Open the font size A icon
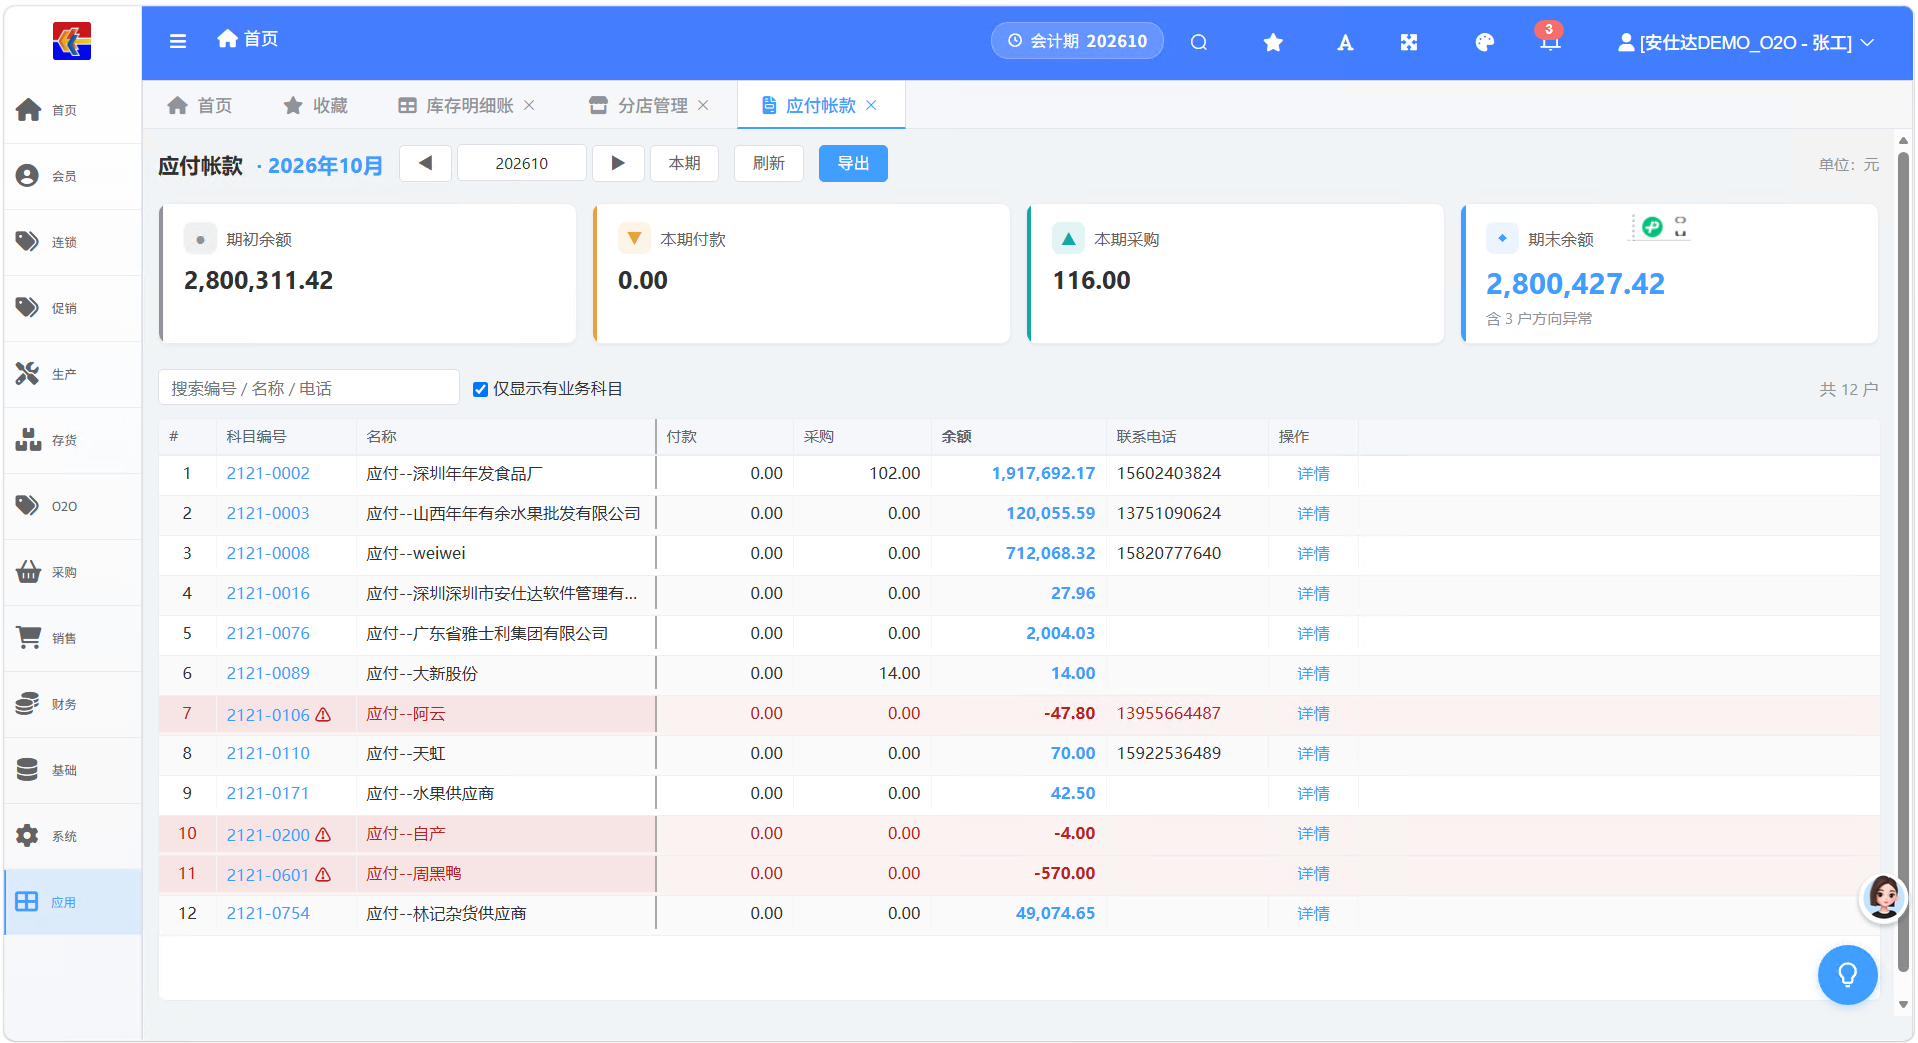This screenshot has width=1918, height=1043. point(1345,42)
